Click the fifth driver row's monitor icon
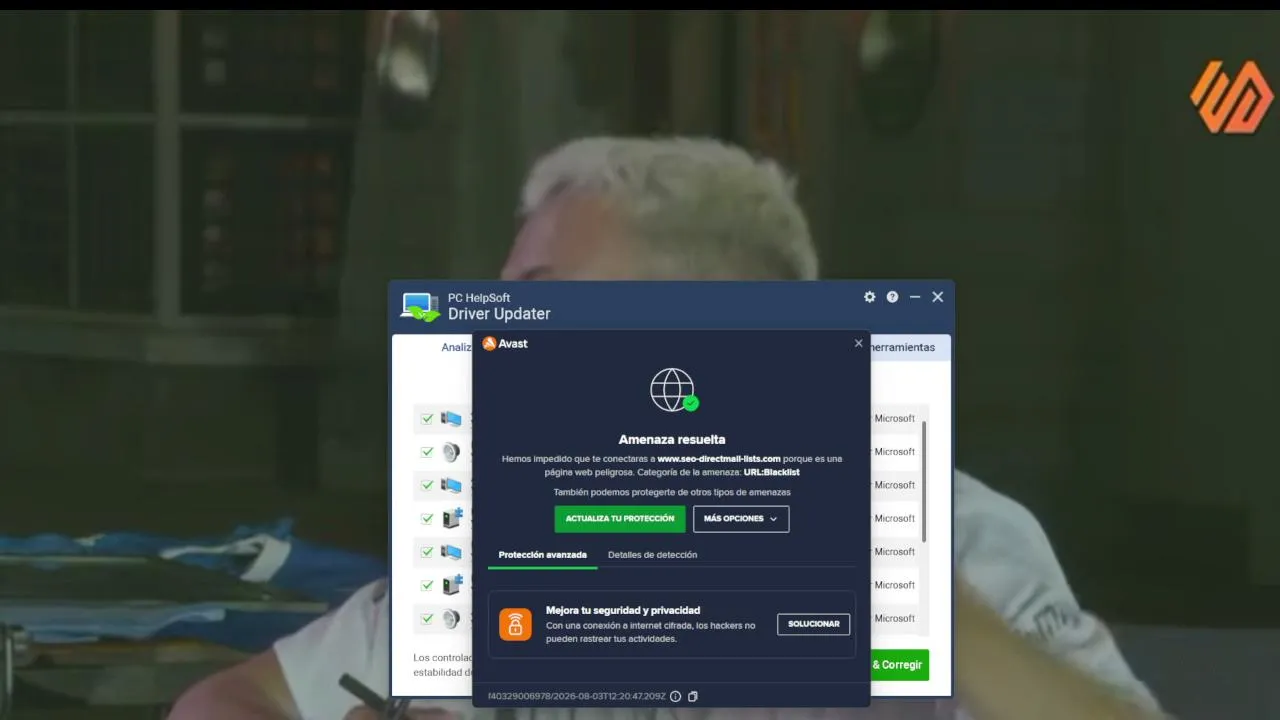 pyautogui.click(x=452, y=552)
